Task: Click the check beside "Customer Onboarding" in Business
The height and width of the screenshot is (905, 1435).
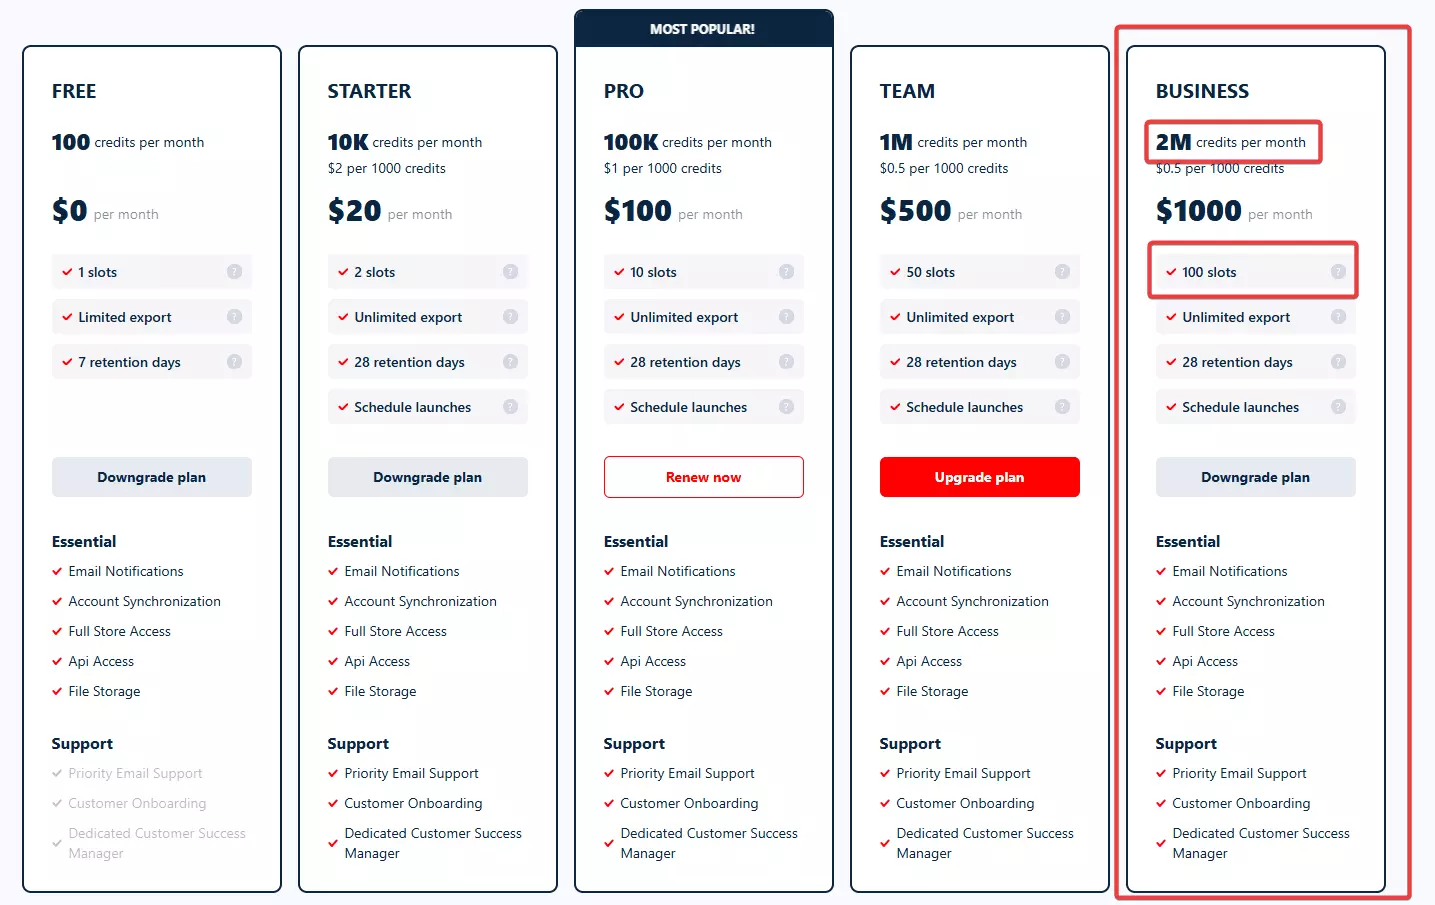Action: pos(1161,803)
